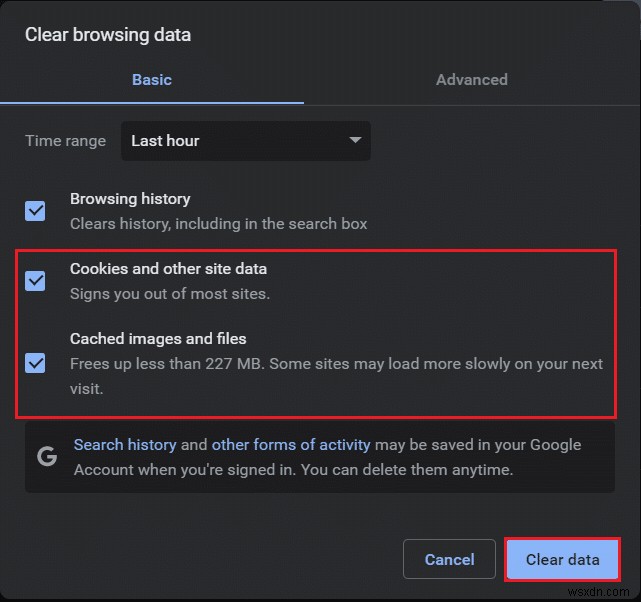Select the Cookies and other site data label
Viewport: 641px width, 602px height.
(x=168, y=269)
